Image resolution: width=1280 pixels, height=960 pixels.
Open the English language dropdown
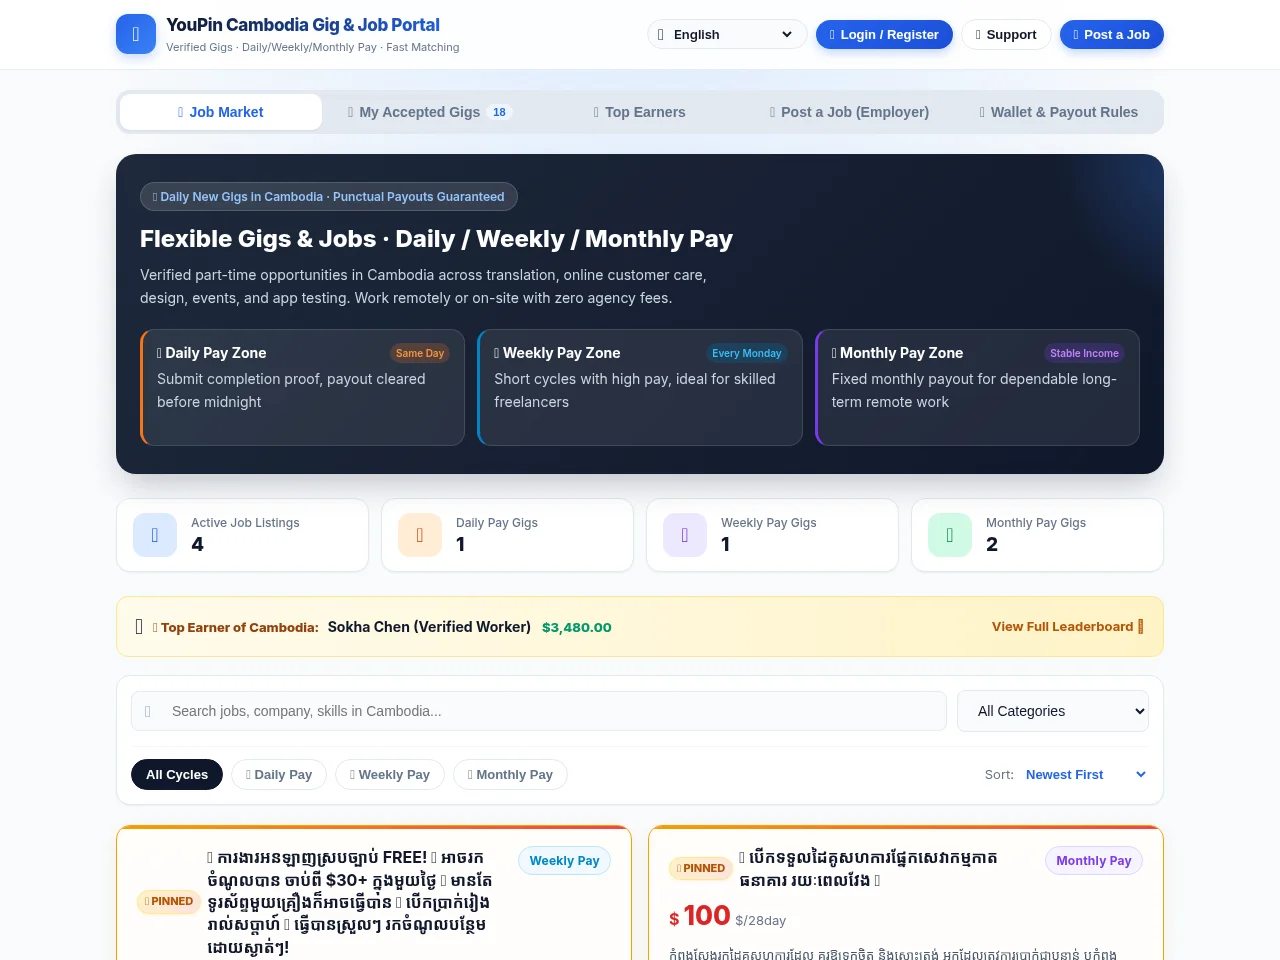(727, 34)
